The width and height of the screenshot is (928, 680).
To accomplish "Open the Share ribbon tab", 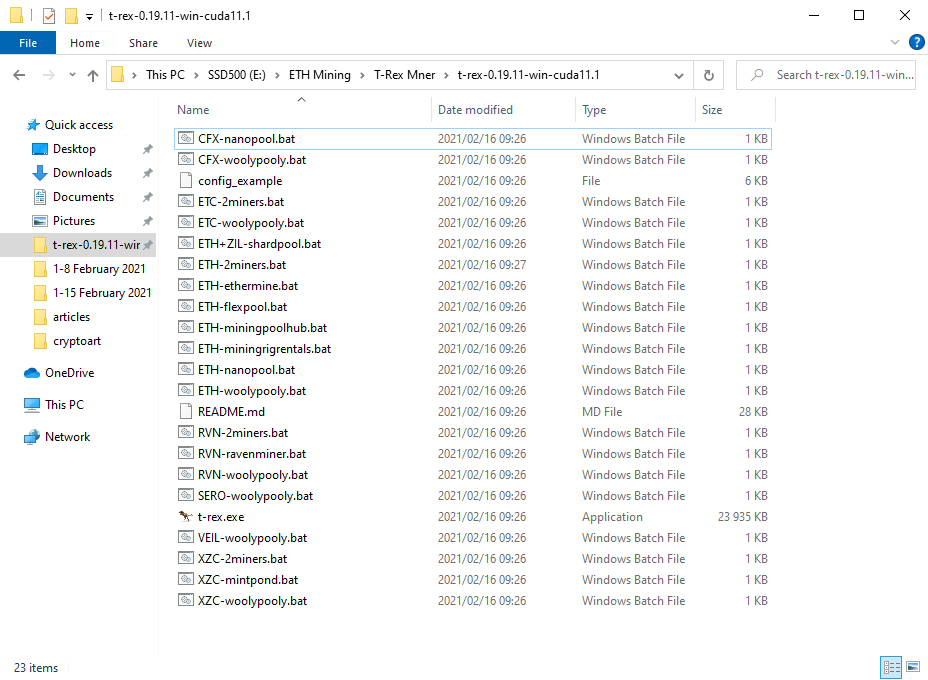I will 143,43.
